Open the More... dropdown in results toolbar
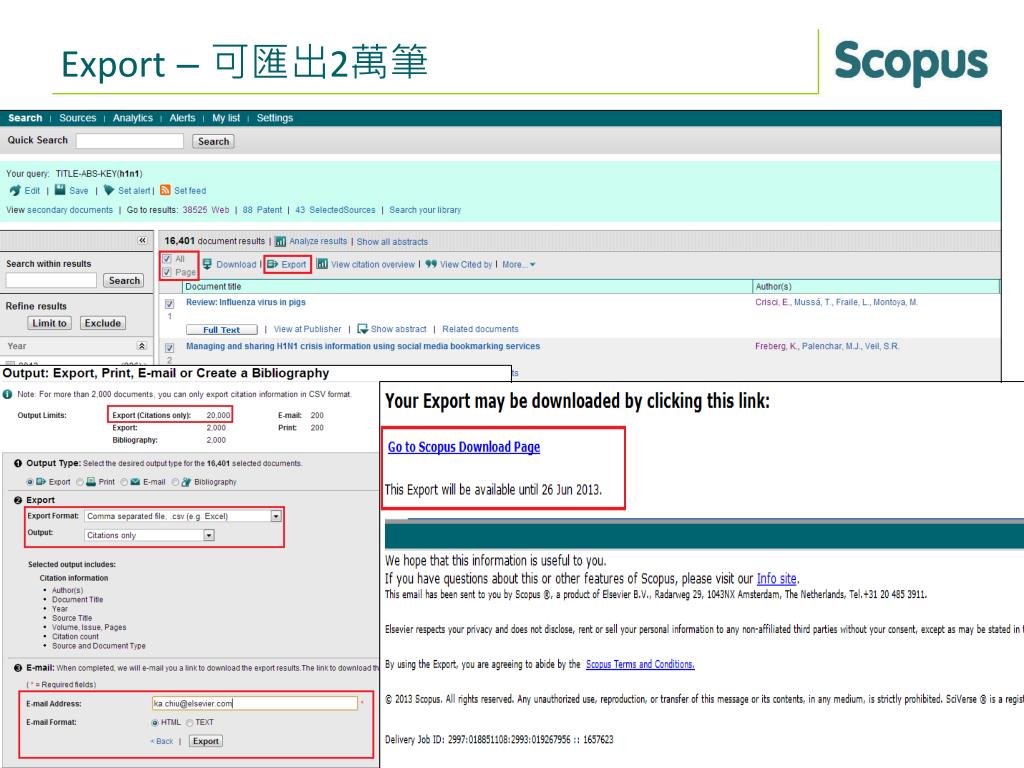This screenshot has width=1024, height=768. 519,264
